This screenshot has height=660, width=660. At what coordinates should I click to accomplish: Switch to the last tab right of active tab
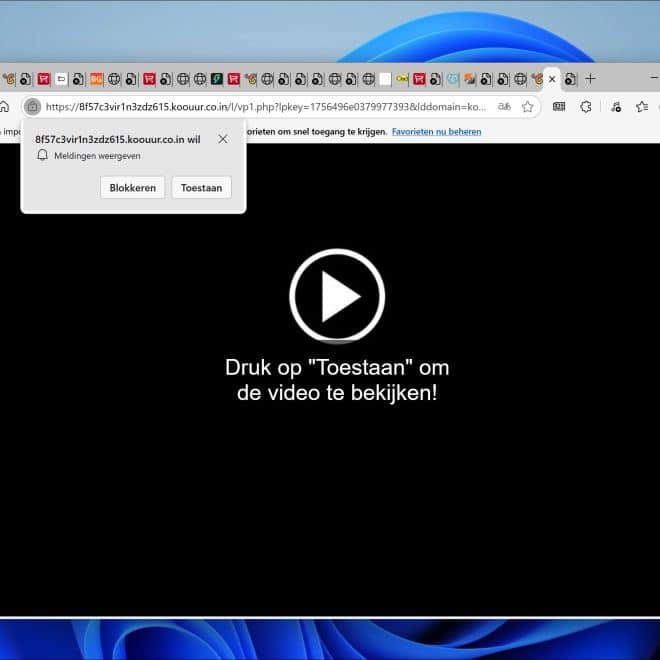click(570, 79)
